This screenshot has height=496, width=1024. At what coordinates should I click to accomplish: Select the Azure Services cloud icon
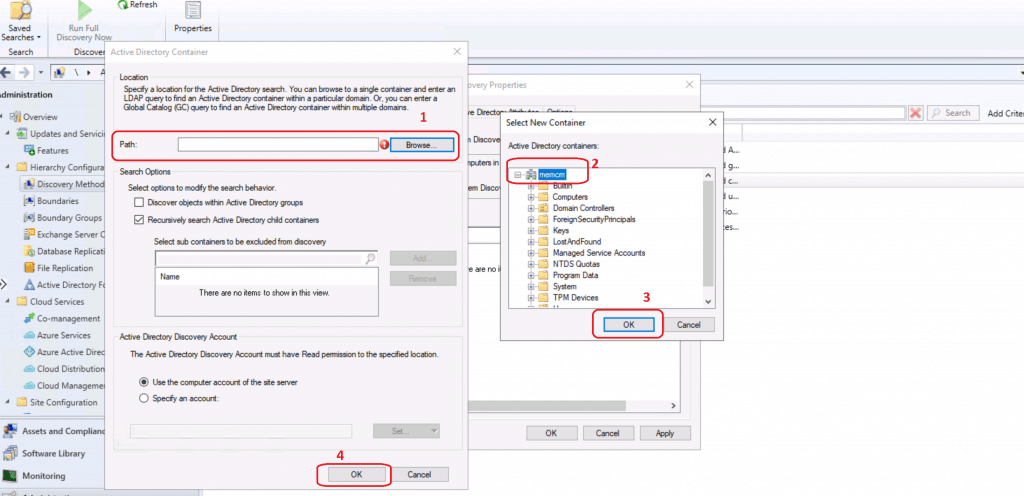coord(29,335)
